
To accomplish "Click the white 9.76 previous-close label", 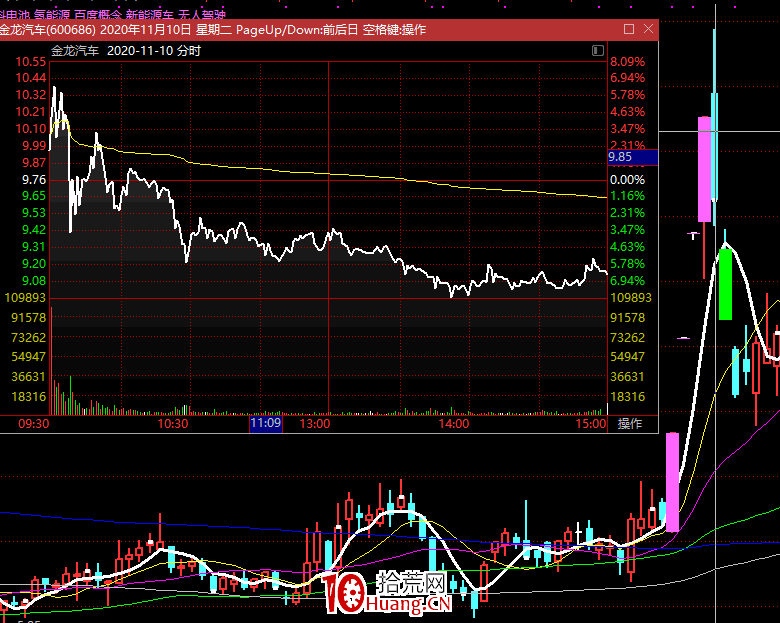I will coord(34,180).
